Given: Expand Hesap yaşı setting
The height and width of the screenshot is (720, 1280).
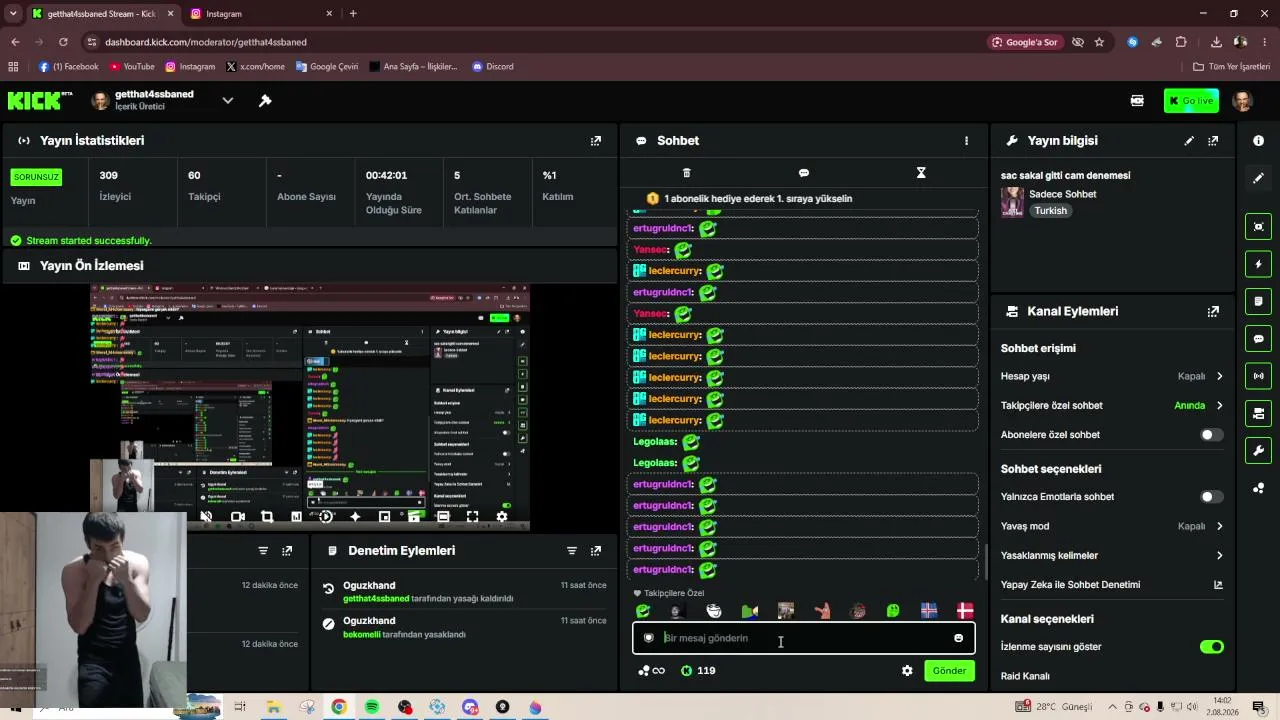Looking at the screenshot, I should pos(1112,377).
